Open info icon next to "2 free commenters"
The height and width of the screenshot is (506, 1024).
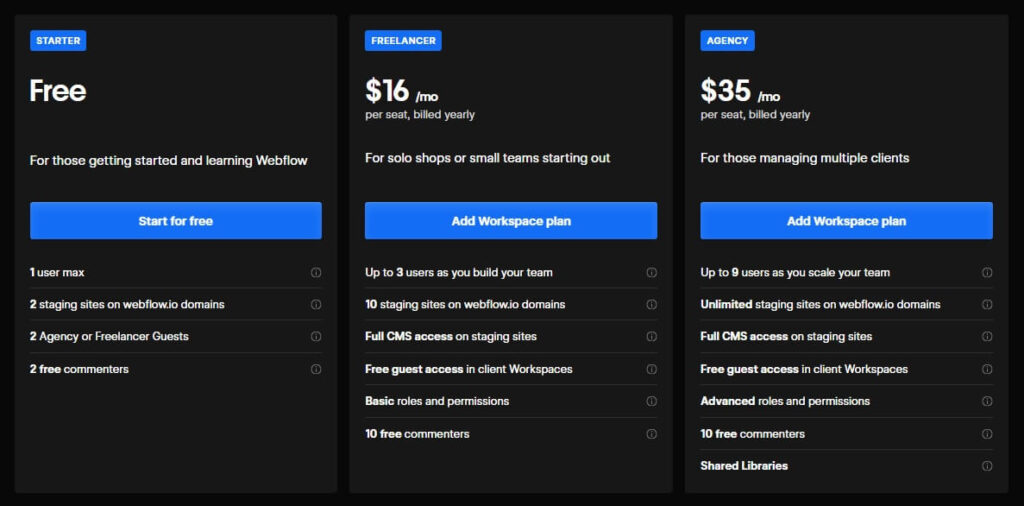pyautogui.click(x=316, y=369)
